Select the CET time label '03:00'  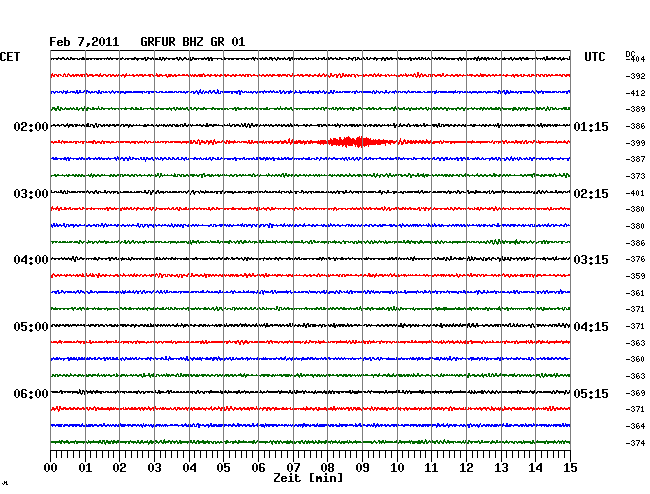[x=31, y=194]
